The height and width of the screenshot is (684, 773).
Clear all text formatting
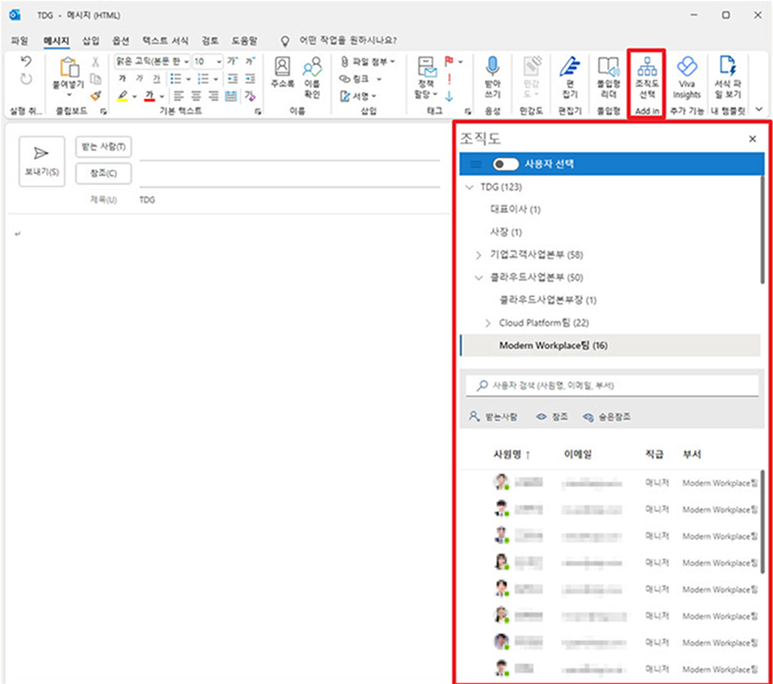click(250, 96)
